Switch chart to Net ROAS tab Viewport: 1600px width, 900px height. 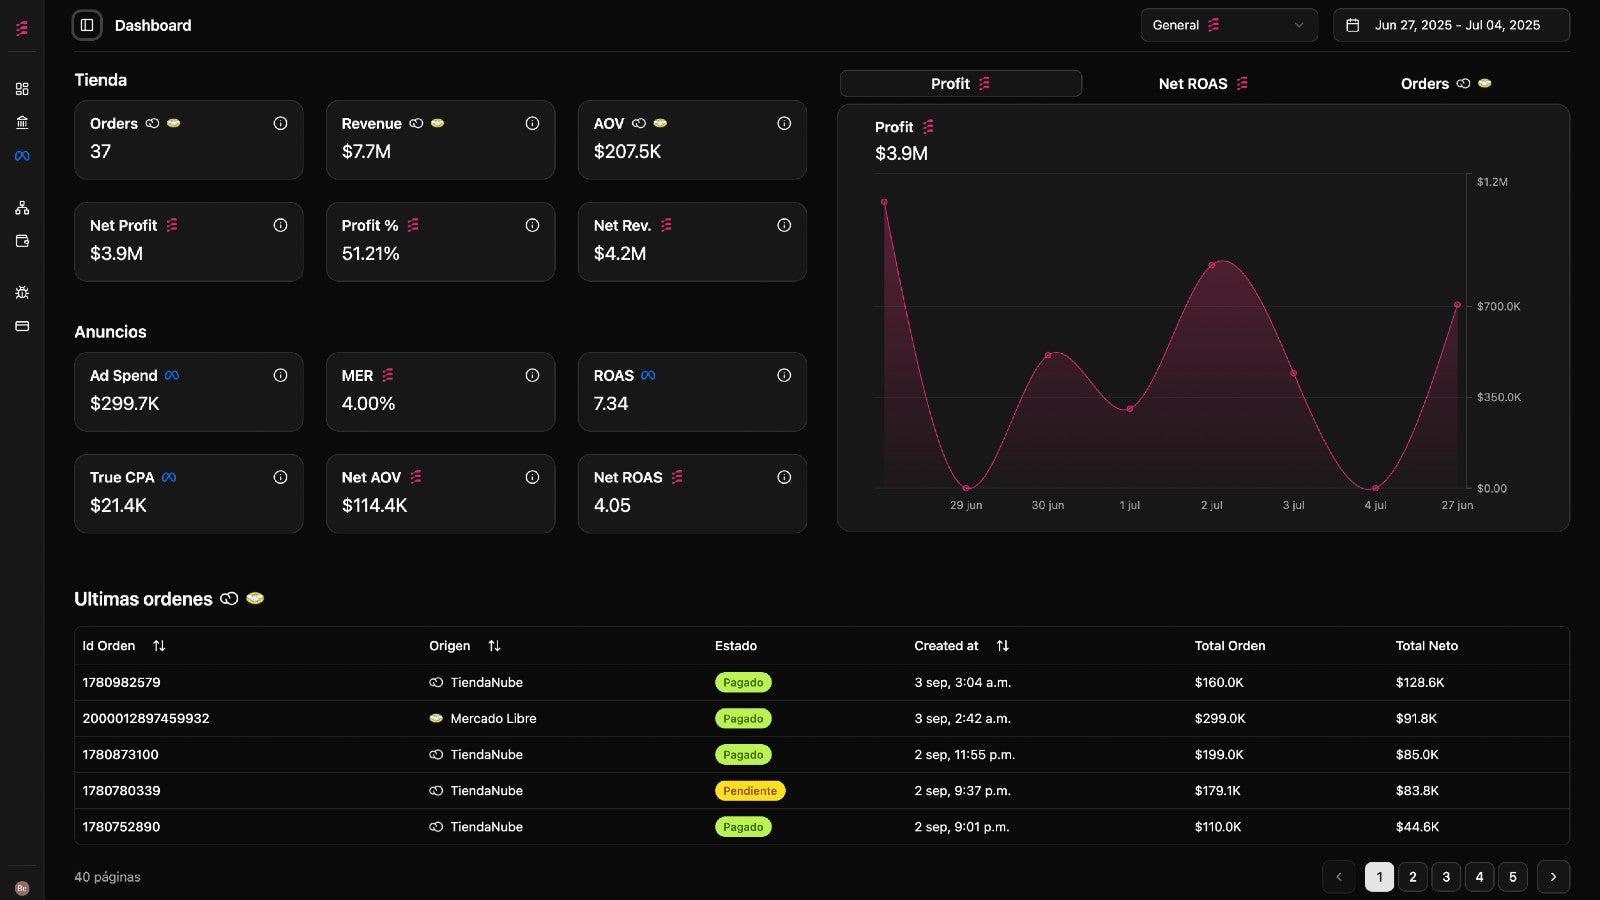(x=1203, y=83)
